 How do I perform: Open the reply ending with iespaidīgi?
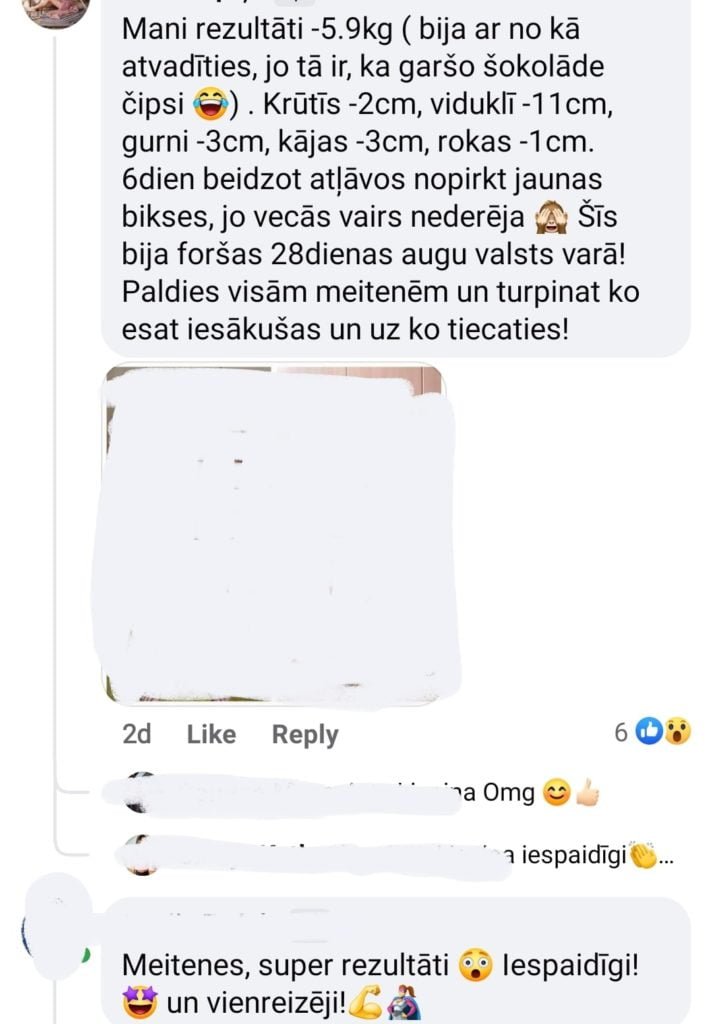pyautogui.click(x=392, y=856)
